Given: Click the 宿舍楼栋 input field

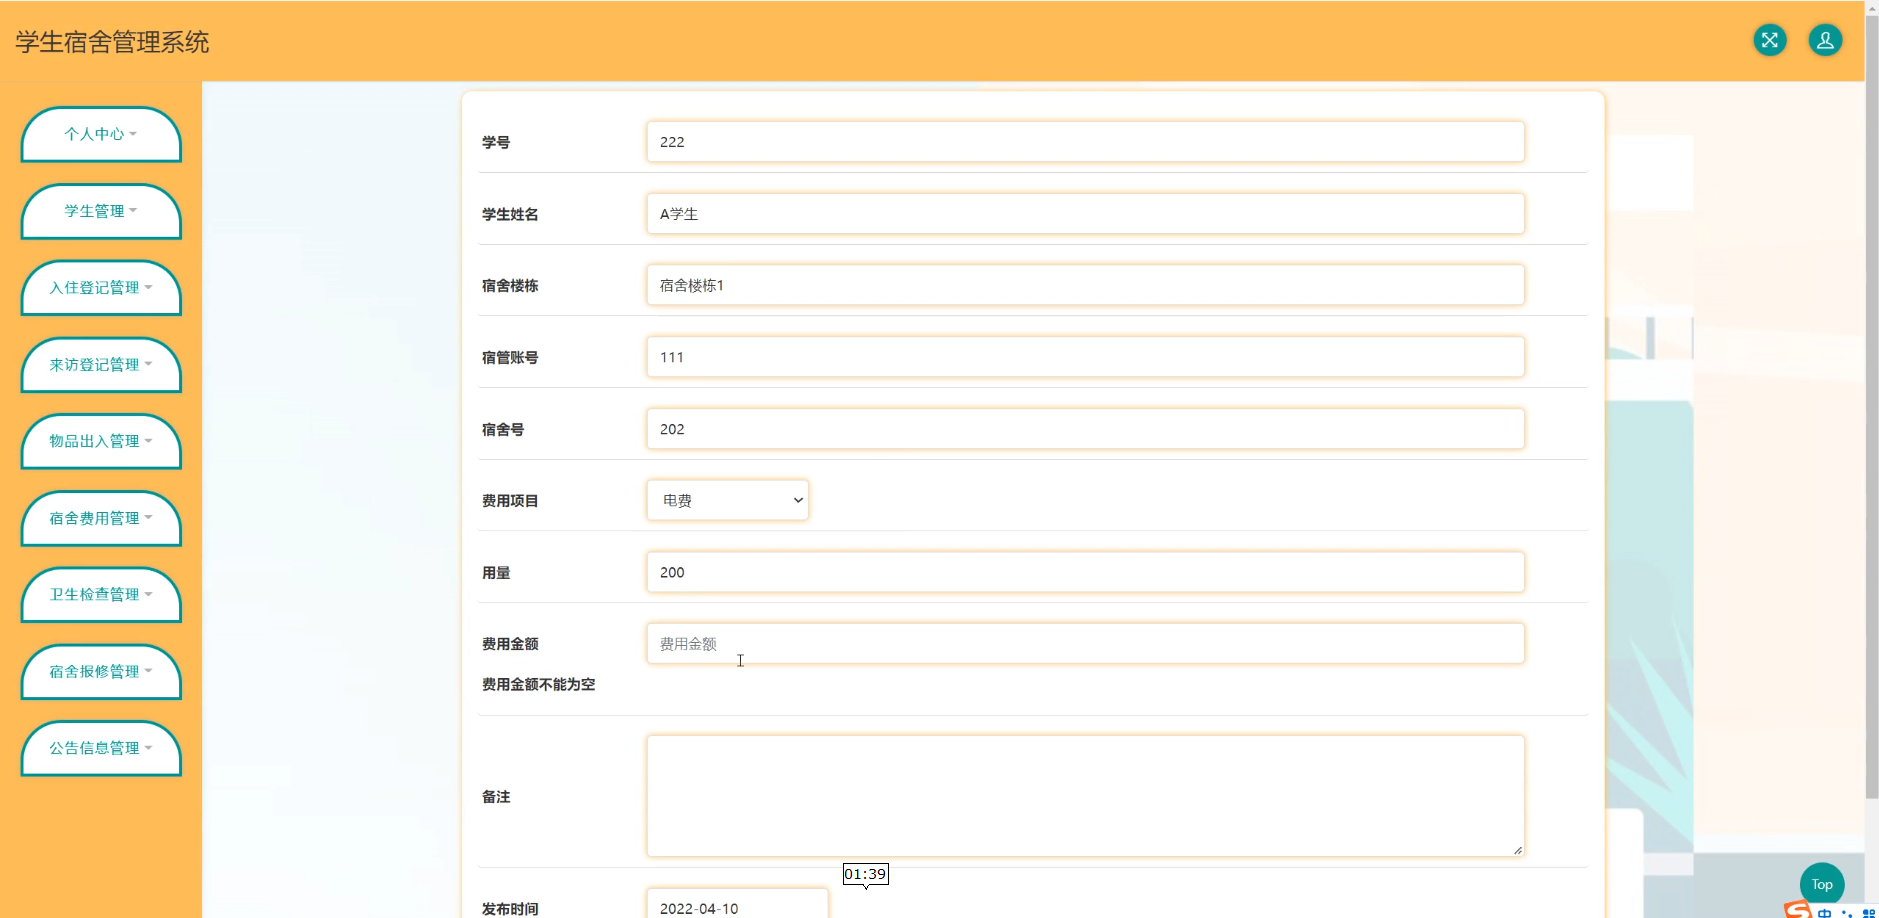Looking at the screenshot, I should click(1085, 285).
